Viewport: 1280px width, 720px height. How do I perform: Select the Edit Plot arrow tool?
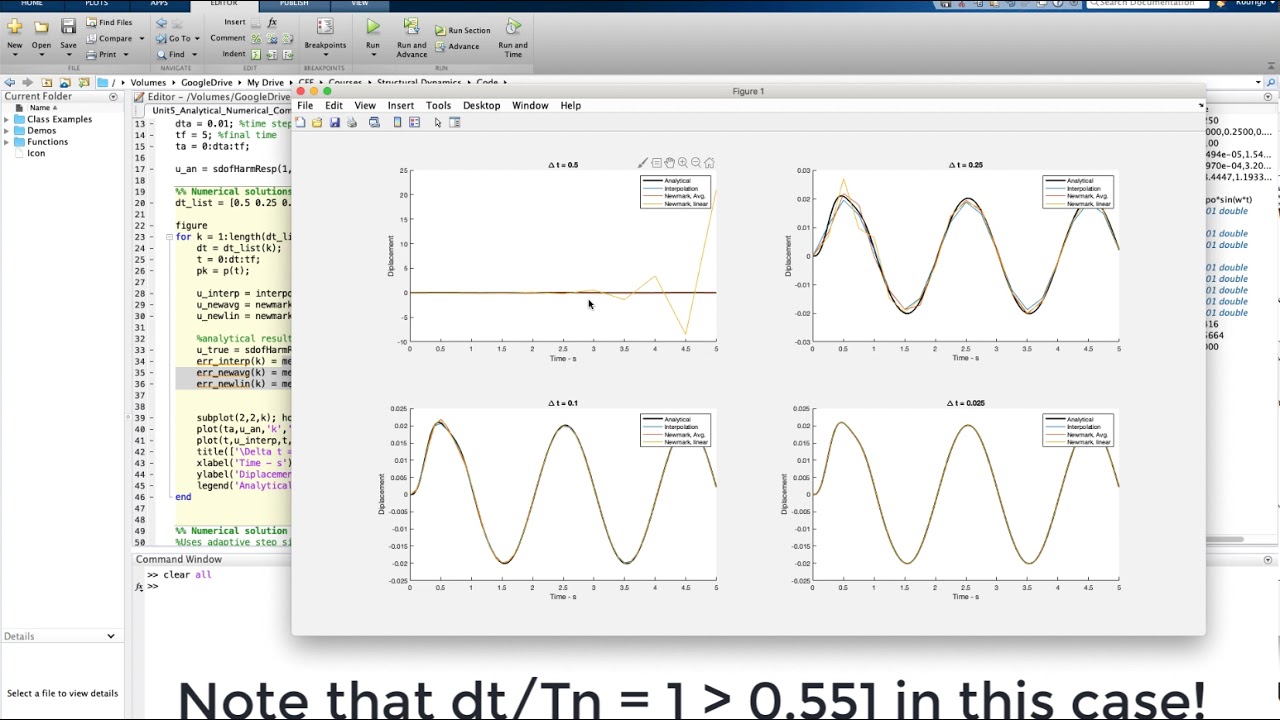438,122
